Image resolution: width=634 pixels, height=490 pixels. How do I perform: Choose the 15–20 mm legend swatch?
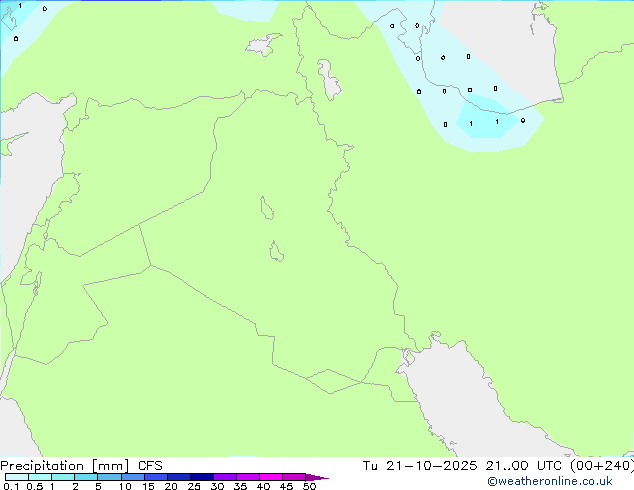(155, 477)
